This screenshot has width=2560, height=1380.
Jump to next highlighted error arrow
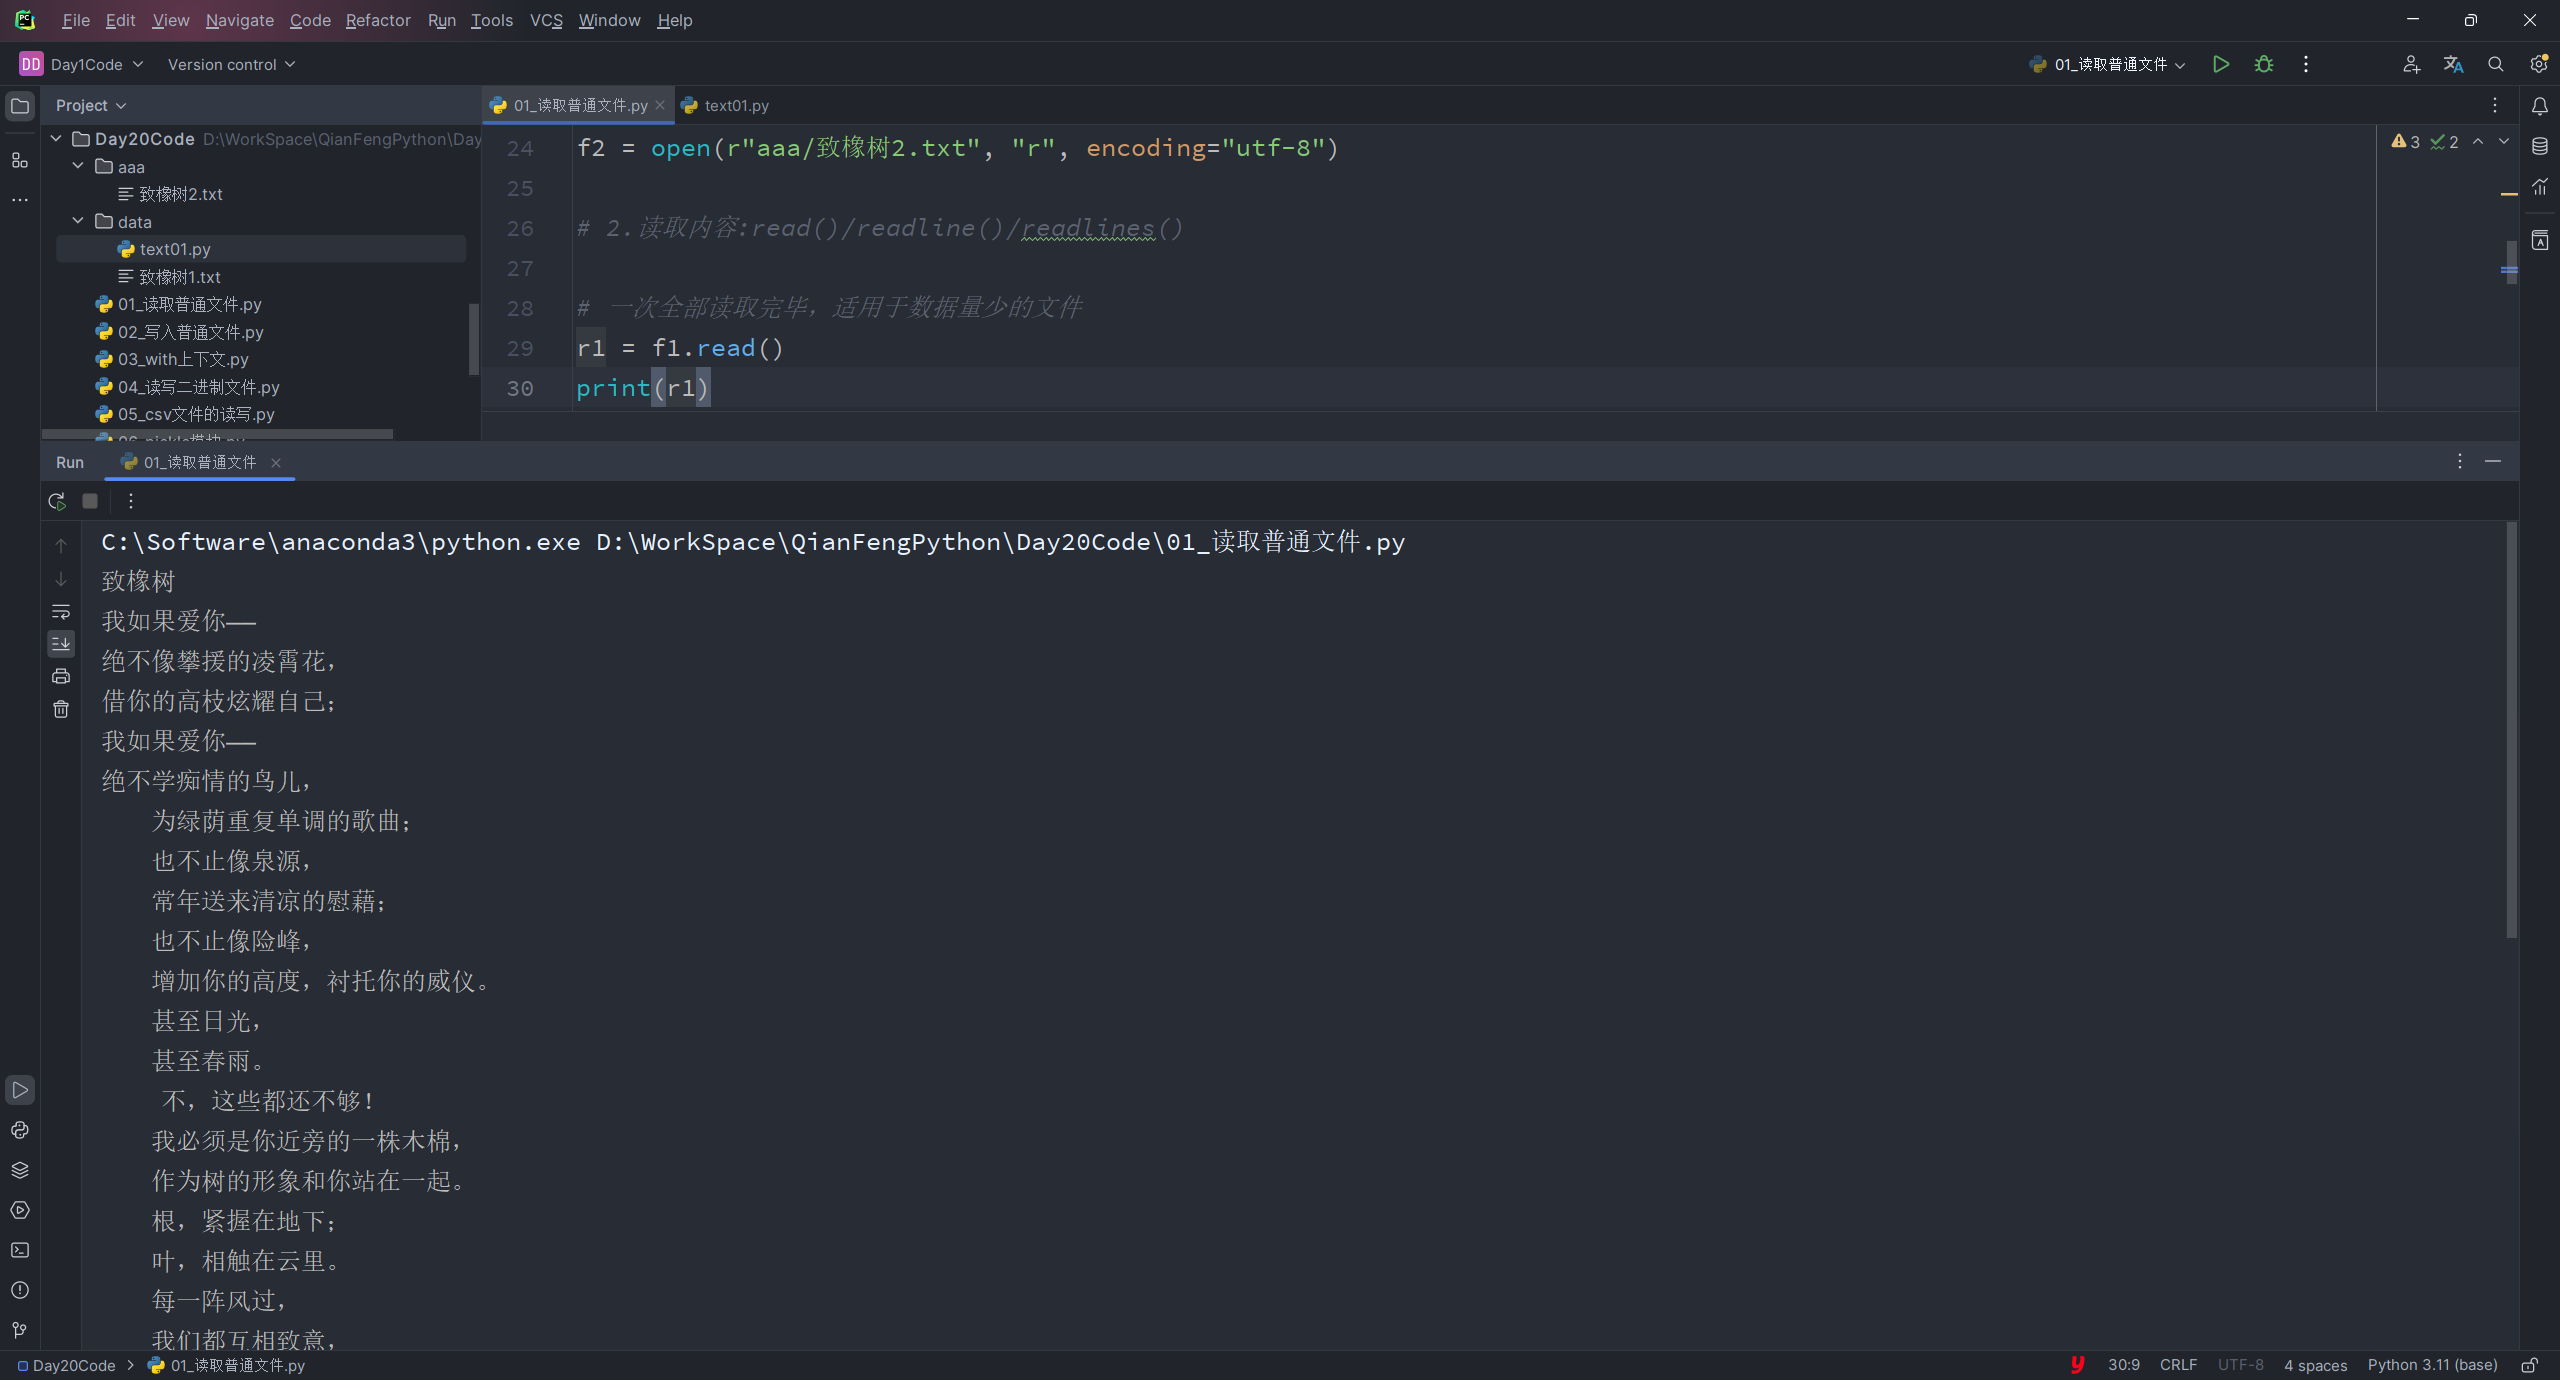(x=2504, y=142)
